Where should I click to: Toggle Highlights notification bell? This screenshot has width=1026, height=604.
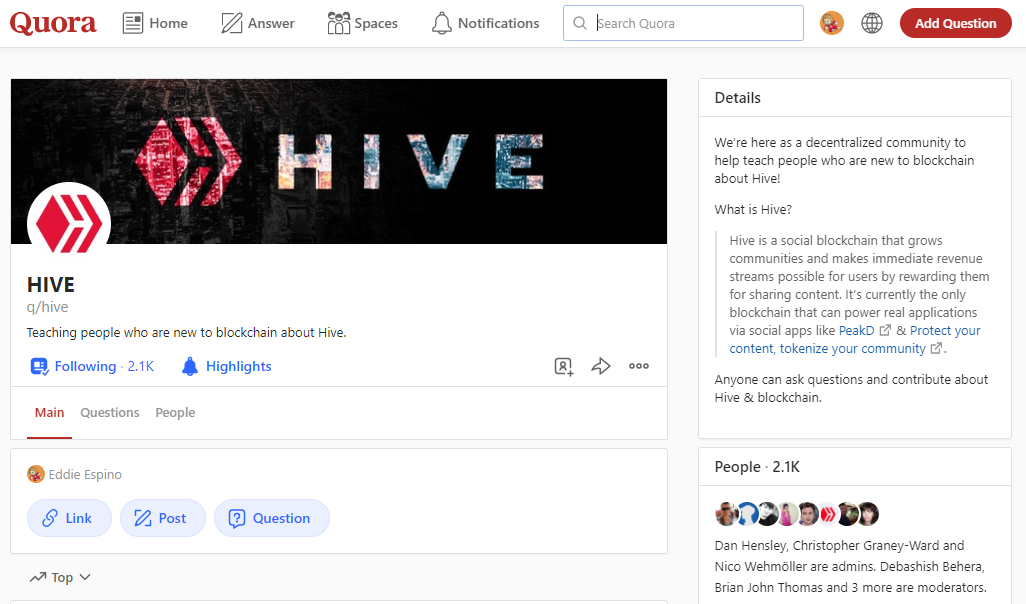pos(226,366)
